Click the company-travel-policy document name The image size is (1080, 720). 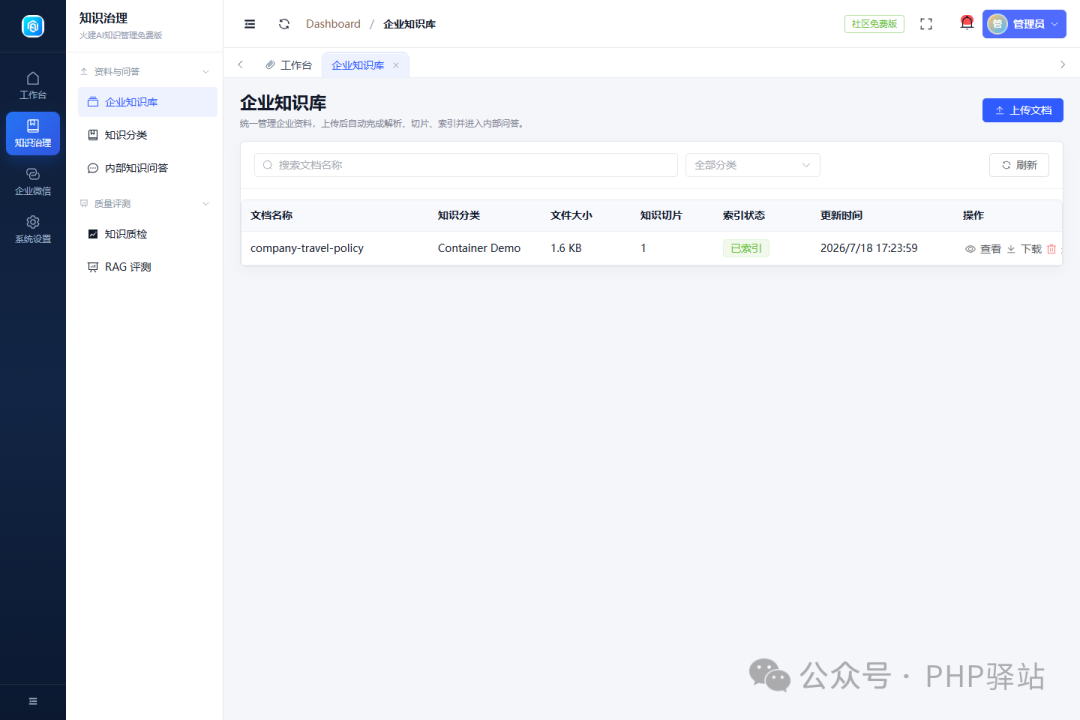[x=307, y=248]
